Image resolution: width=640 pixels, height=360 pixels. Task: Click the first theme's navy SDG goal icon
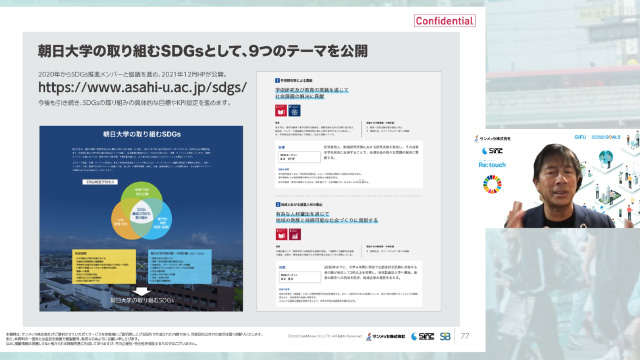tap(294, 111)
